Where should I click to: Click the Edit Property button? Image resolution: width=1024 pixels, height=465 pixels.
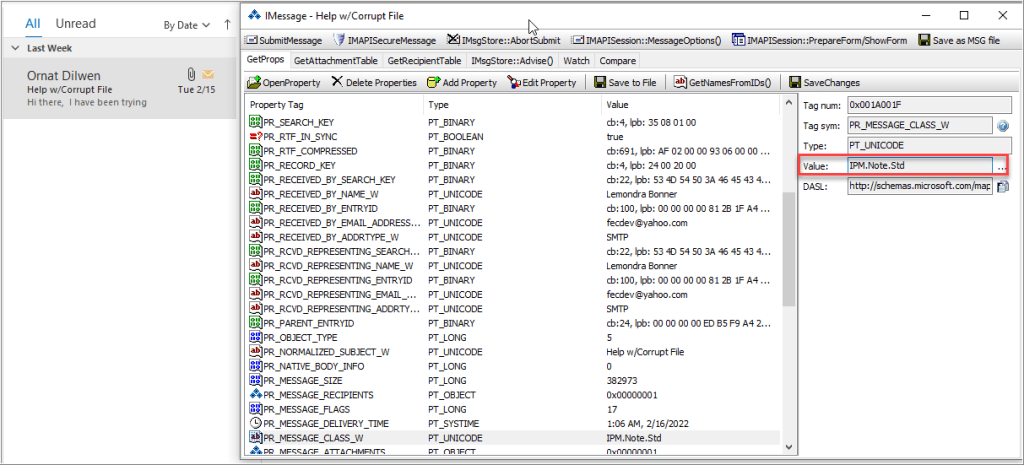pos(543,82)
